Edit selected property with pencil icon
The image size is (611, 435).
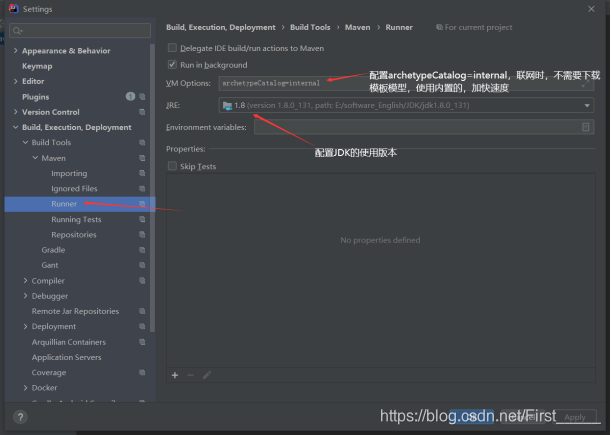click(x=207, y=375)
